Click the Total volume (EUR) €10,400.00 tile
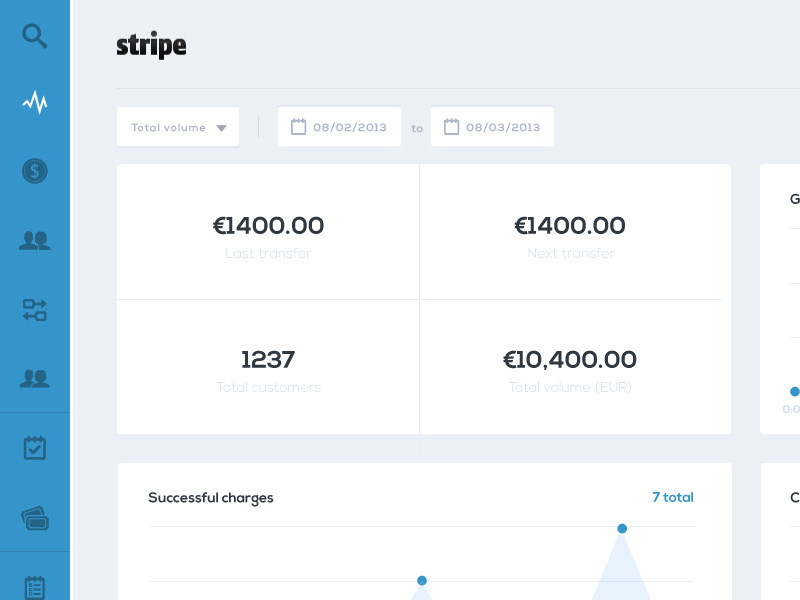This screenshot has width=800, height=600. (570, 368)
